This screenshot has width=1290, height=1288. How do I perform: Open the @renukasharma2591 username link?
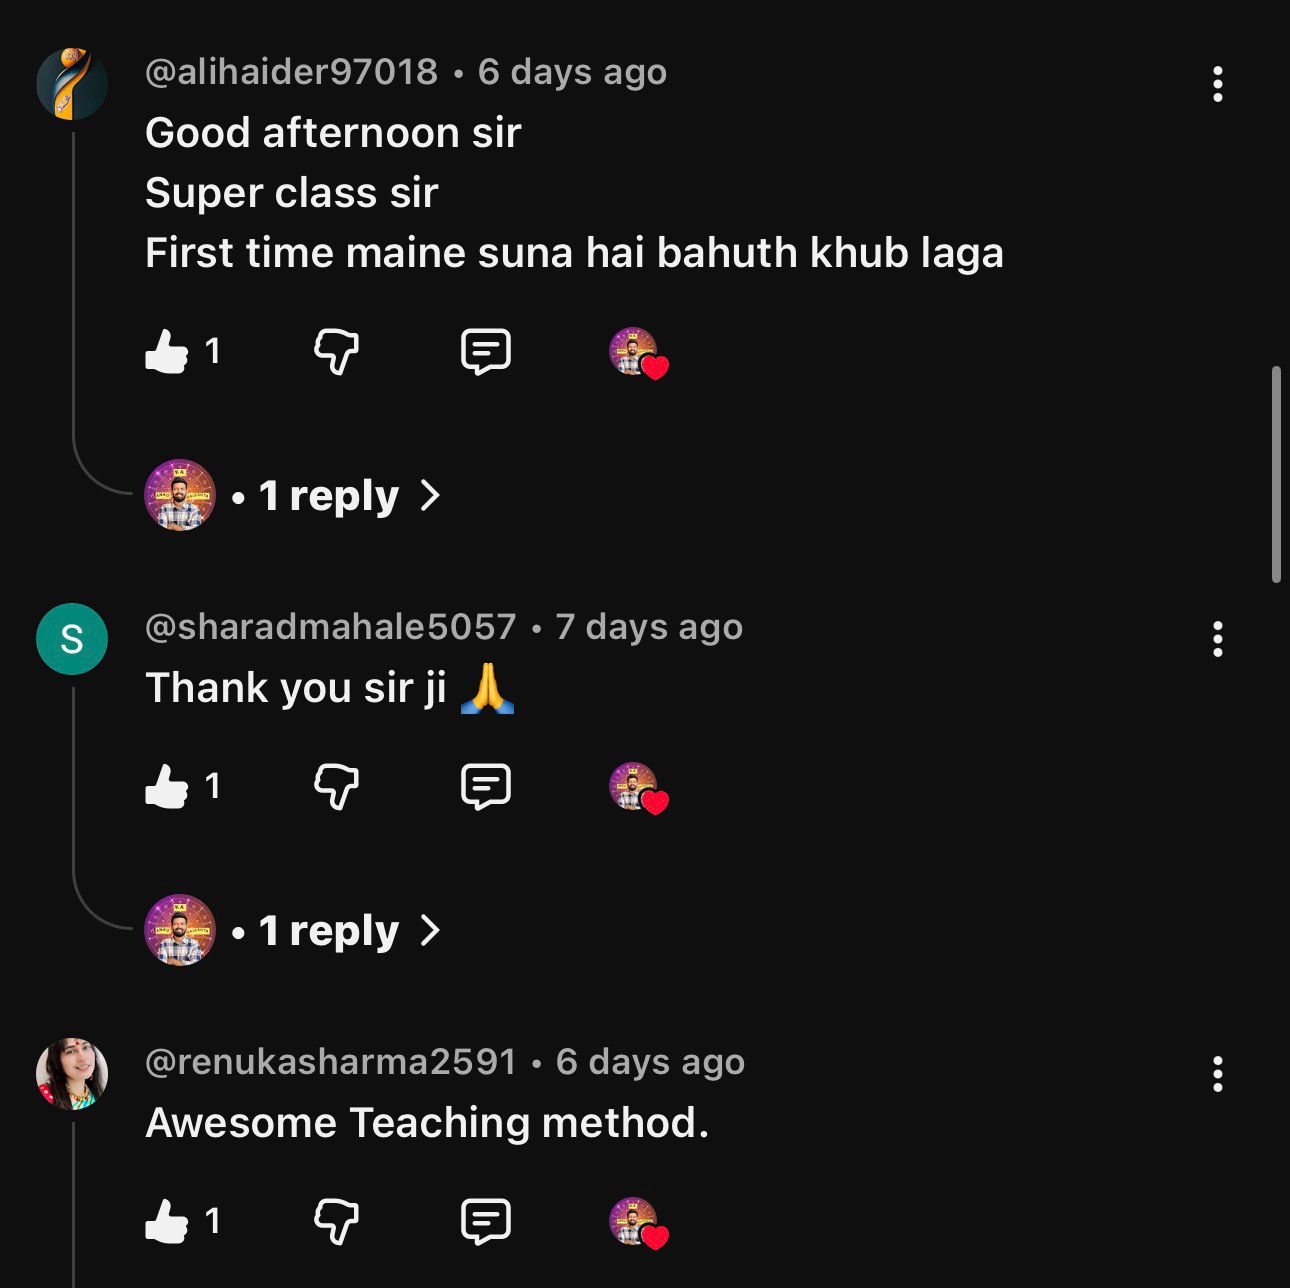click(331, 1062)
